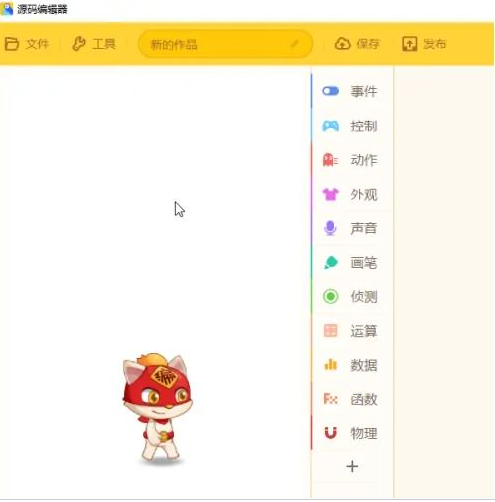Image resolution: width=495 pixels, height=502 pixels.
Task: Open the 侦测 sensing category
Action: pyautogui.click(x=350, y=296)
